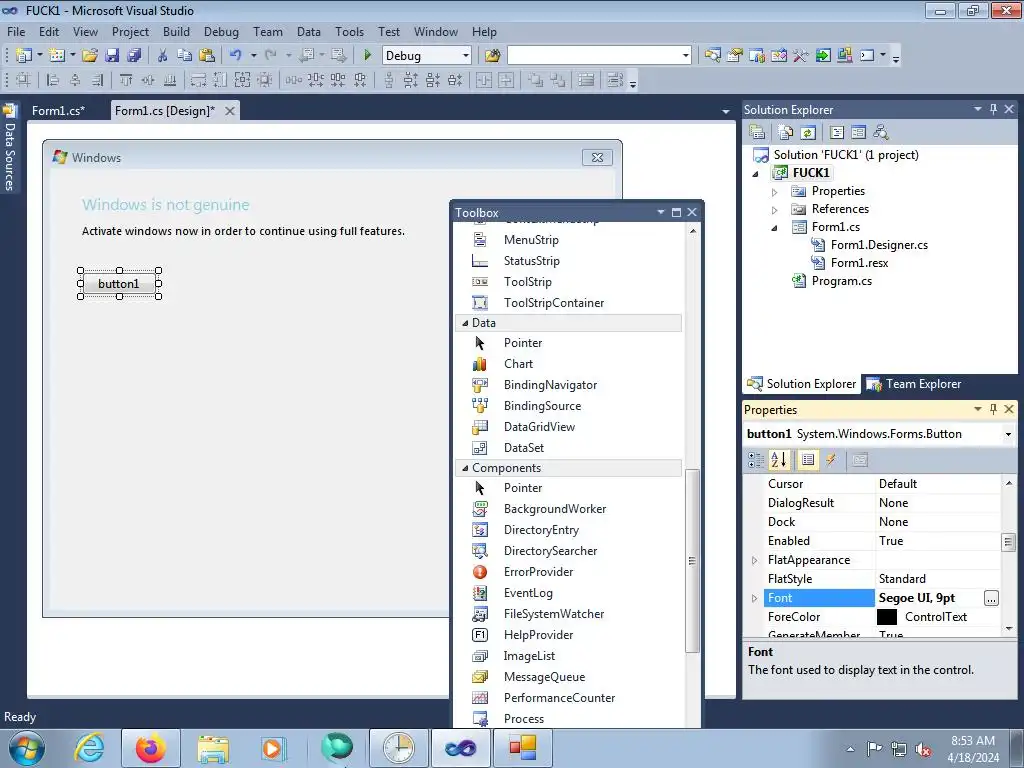
Task: Click the Paste clipboard icon
Action: tap(207, 56)
